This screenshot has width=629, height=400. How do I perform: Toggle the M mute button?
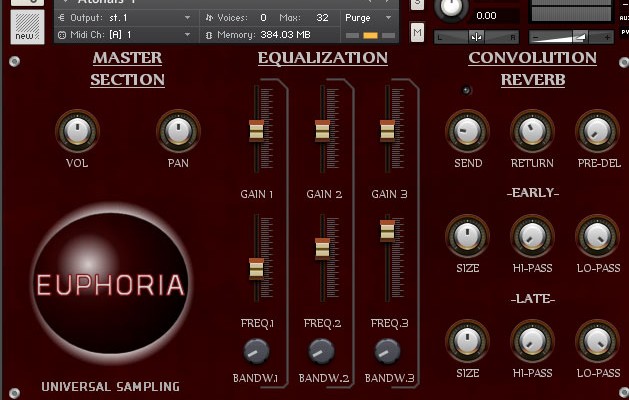coord(417,33)
